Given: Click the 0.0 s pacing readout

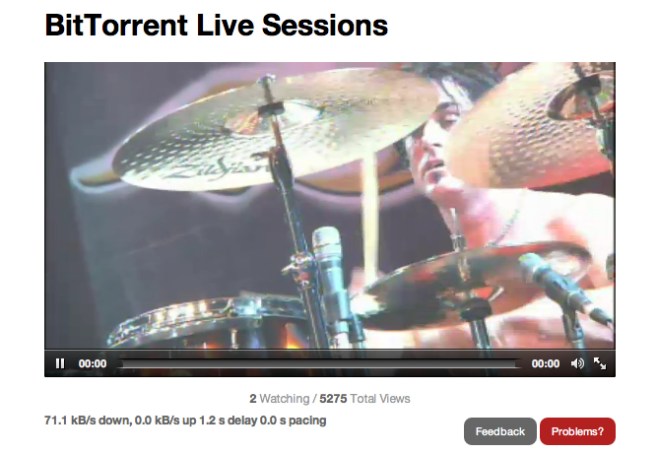Looking at the screenshot, I should pos(293,420).
